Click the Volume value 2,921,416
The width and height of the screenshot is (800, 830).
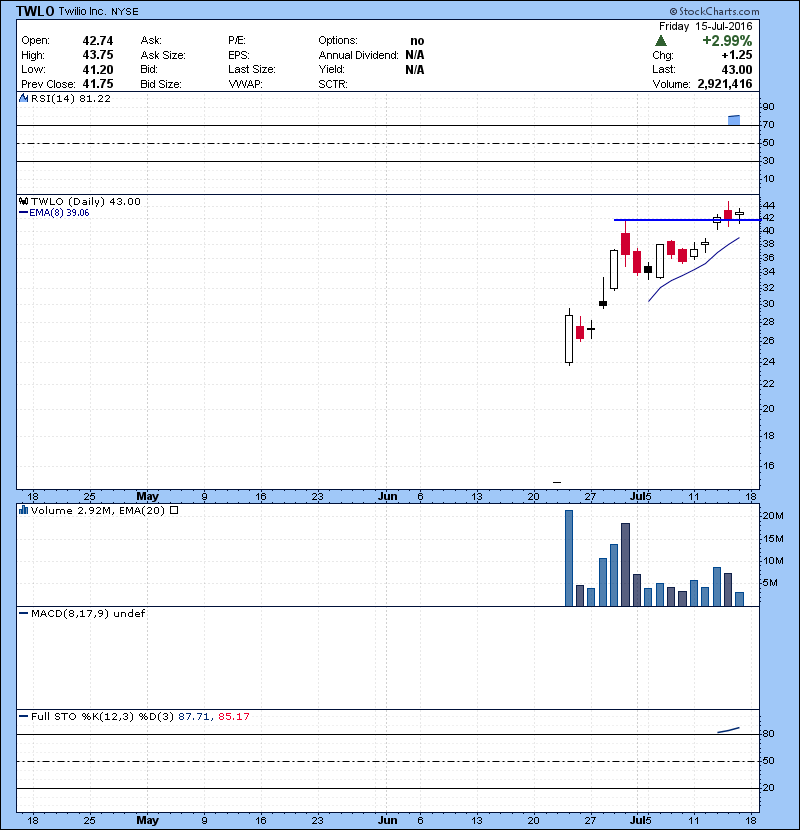click(725, 84)
